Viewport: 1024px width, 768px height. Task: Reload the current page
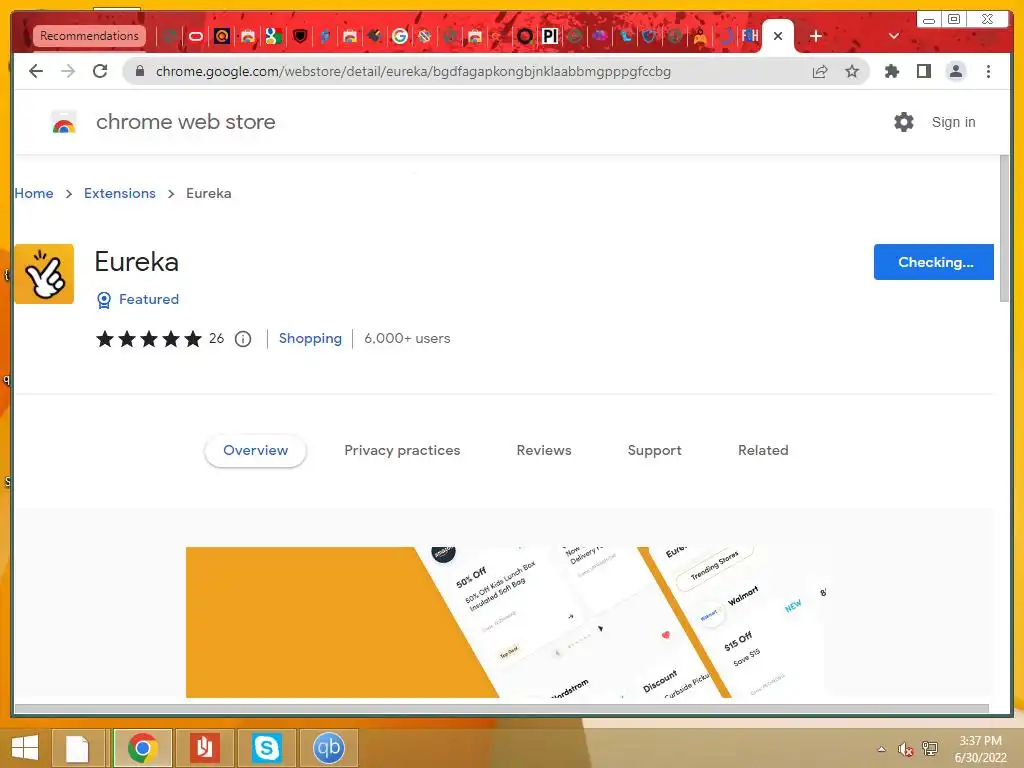(100, 71)
